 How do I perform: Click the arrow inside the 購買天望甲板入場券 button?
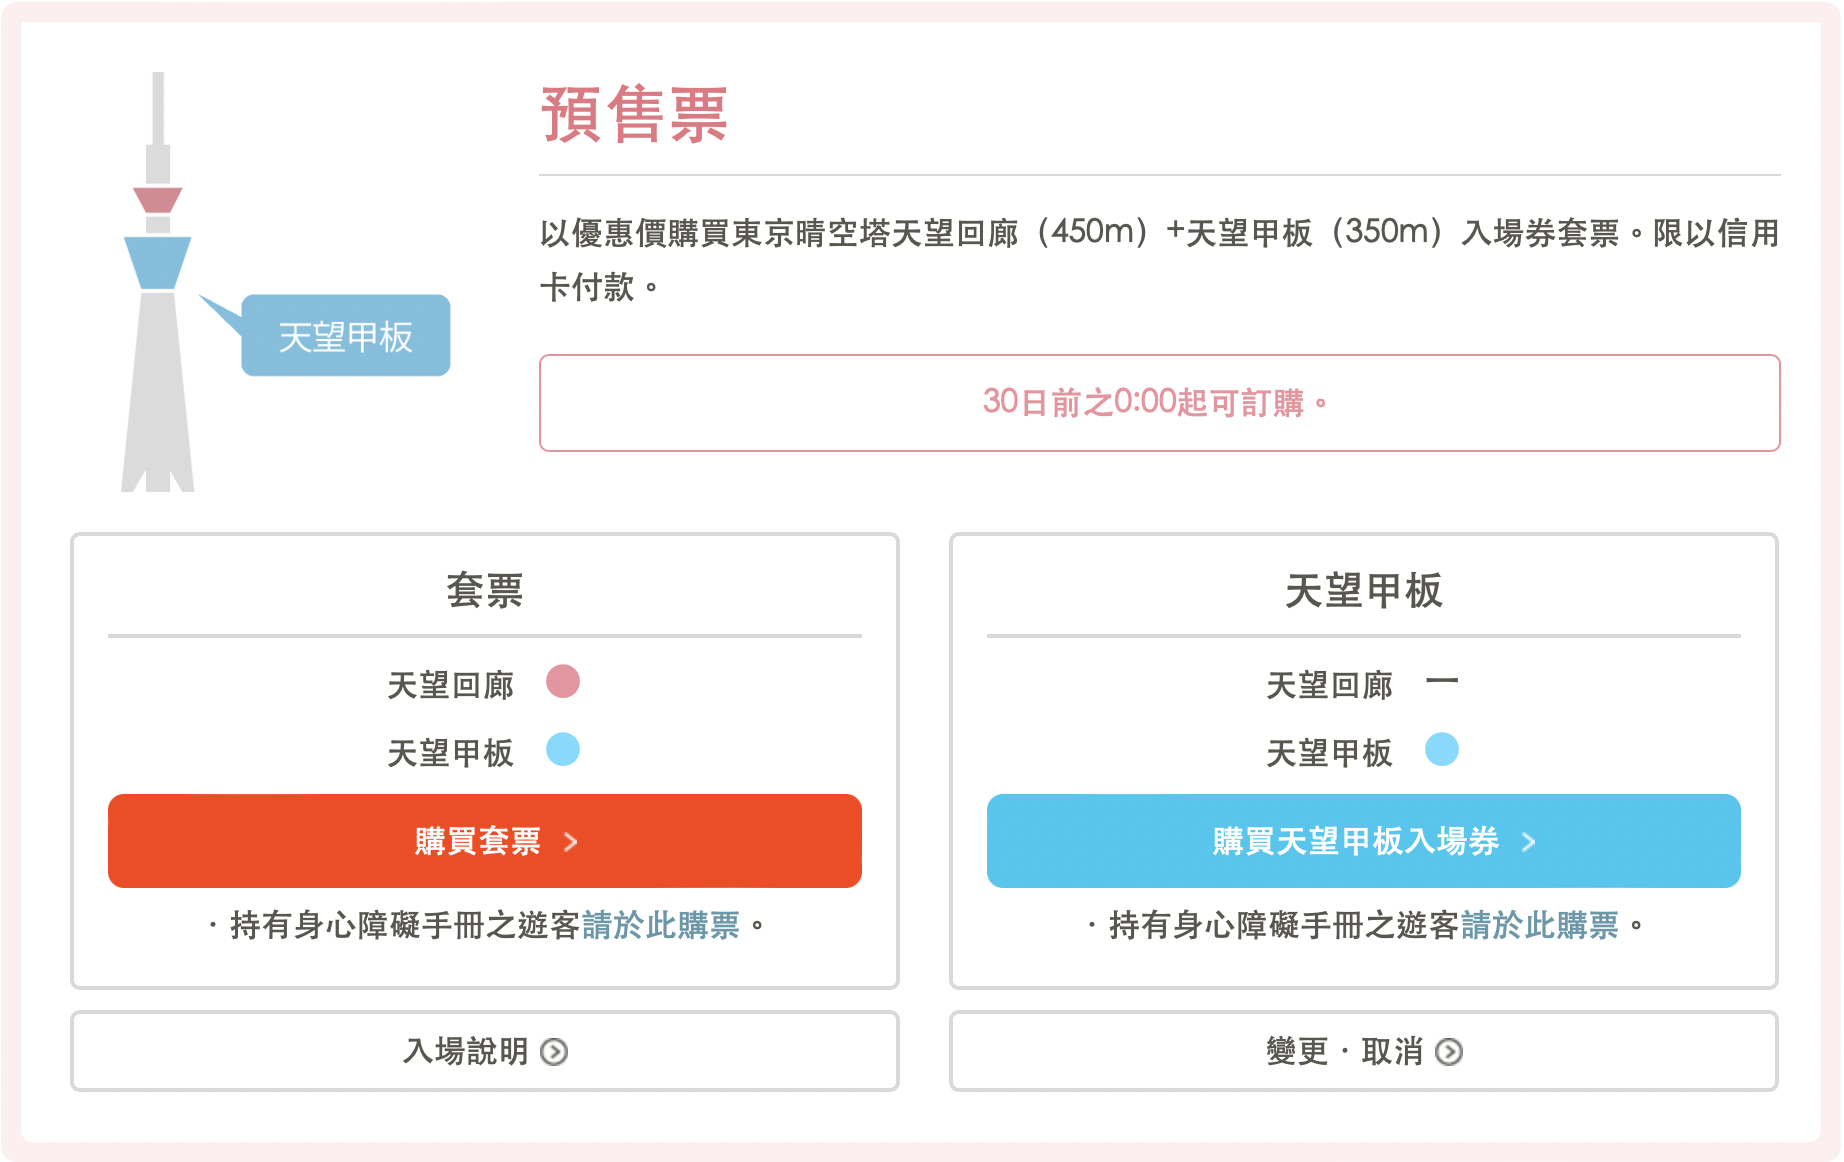[1529, 842]
